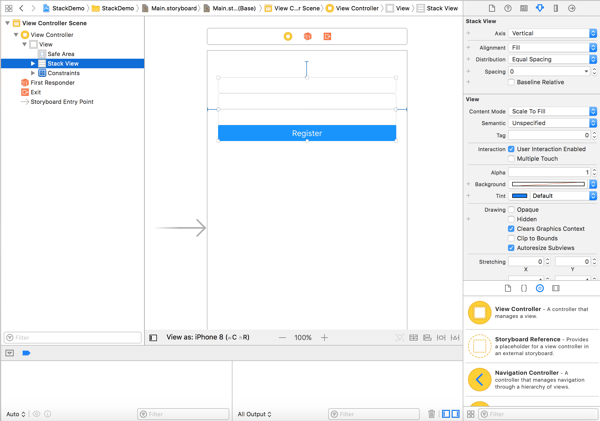Viewport: 600px width, 421px height.
Task: Toggle the document outline sidebar button
Action: point(153,338)
